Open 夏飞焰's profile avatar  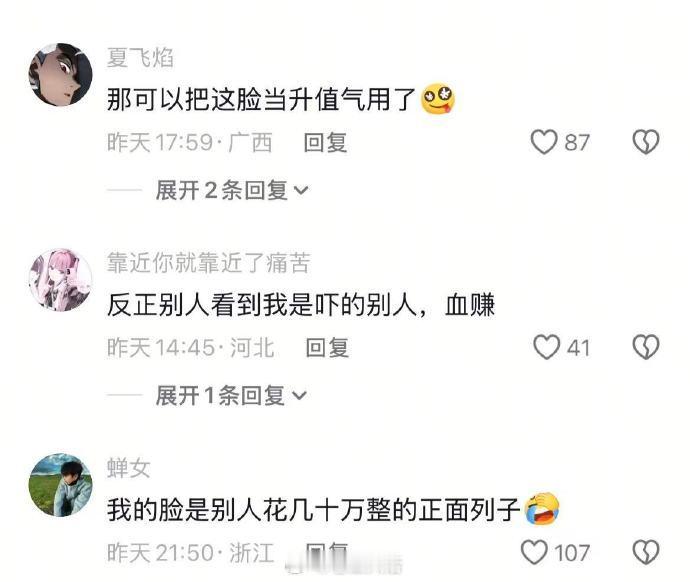click(60, 74)
